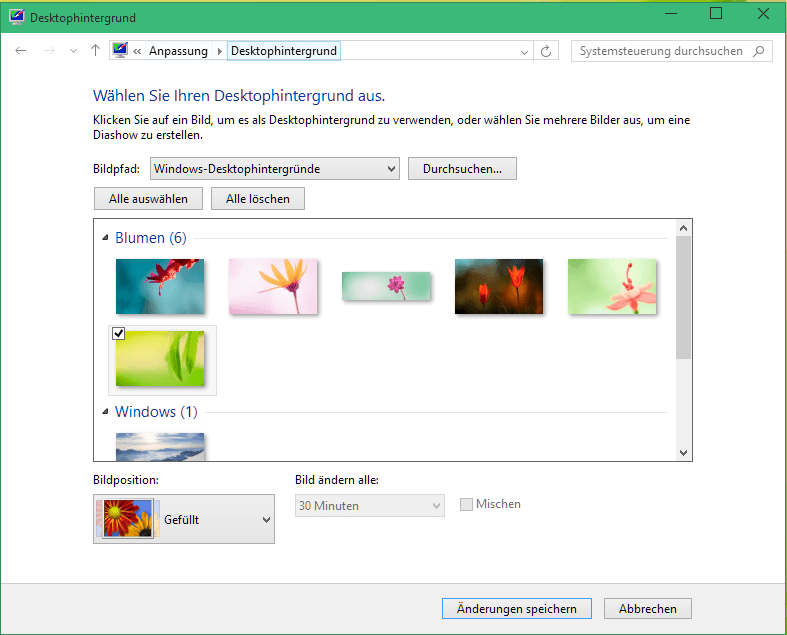This screenshot has width=787, height=635.
Task: Click Abbrechen
Action: click(x=647, y=608)
